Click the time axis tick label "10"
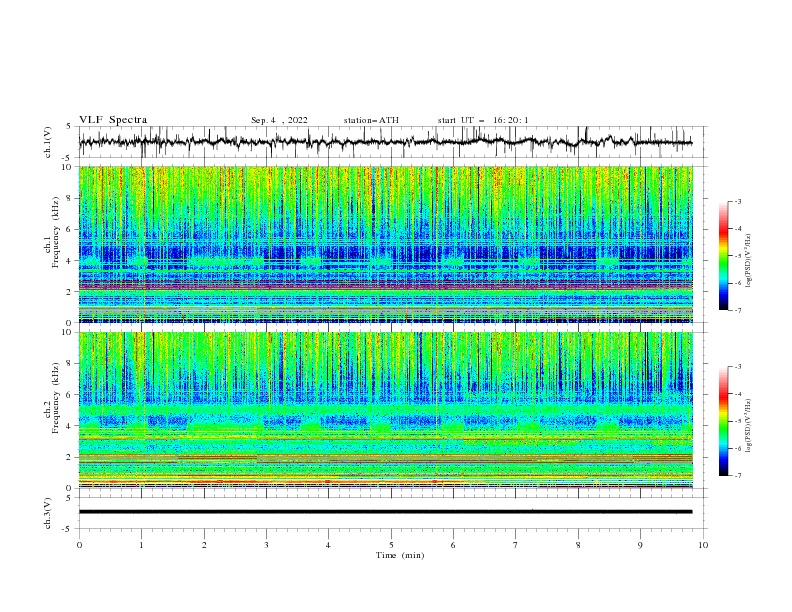Screen dimensions: 792x612 (703, 545)
